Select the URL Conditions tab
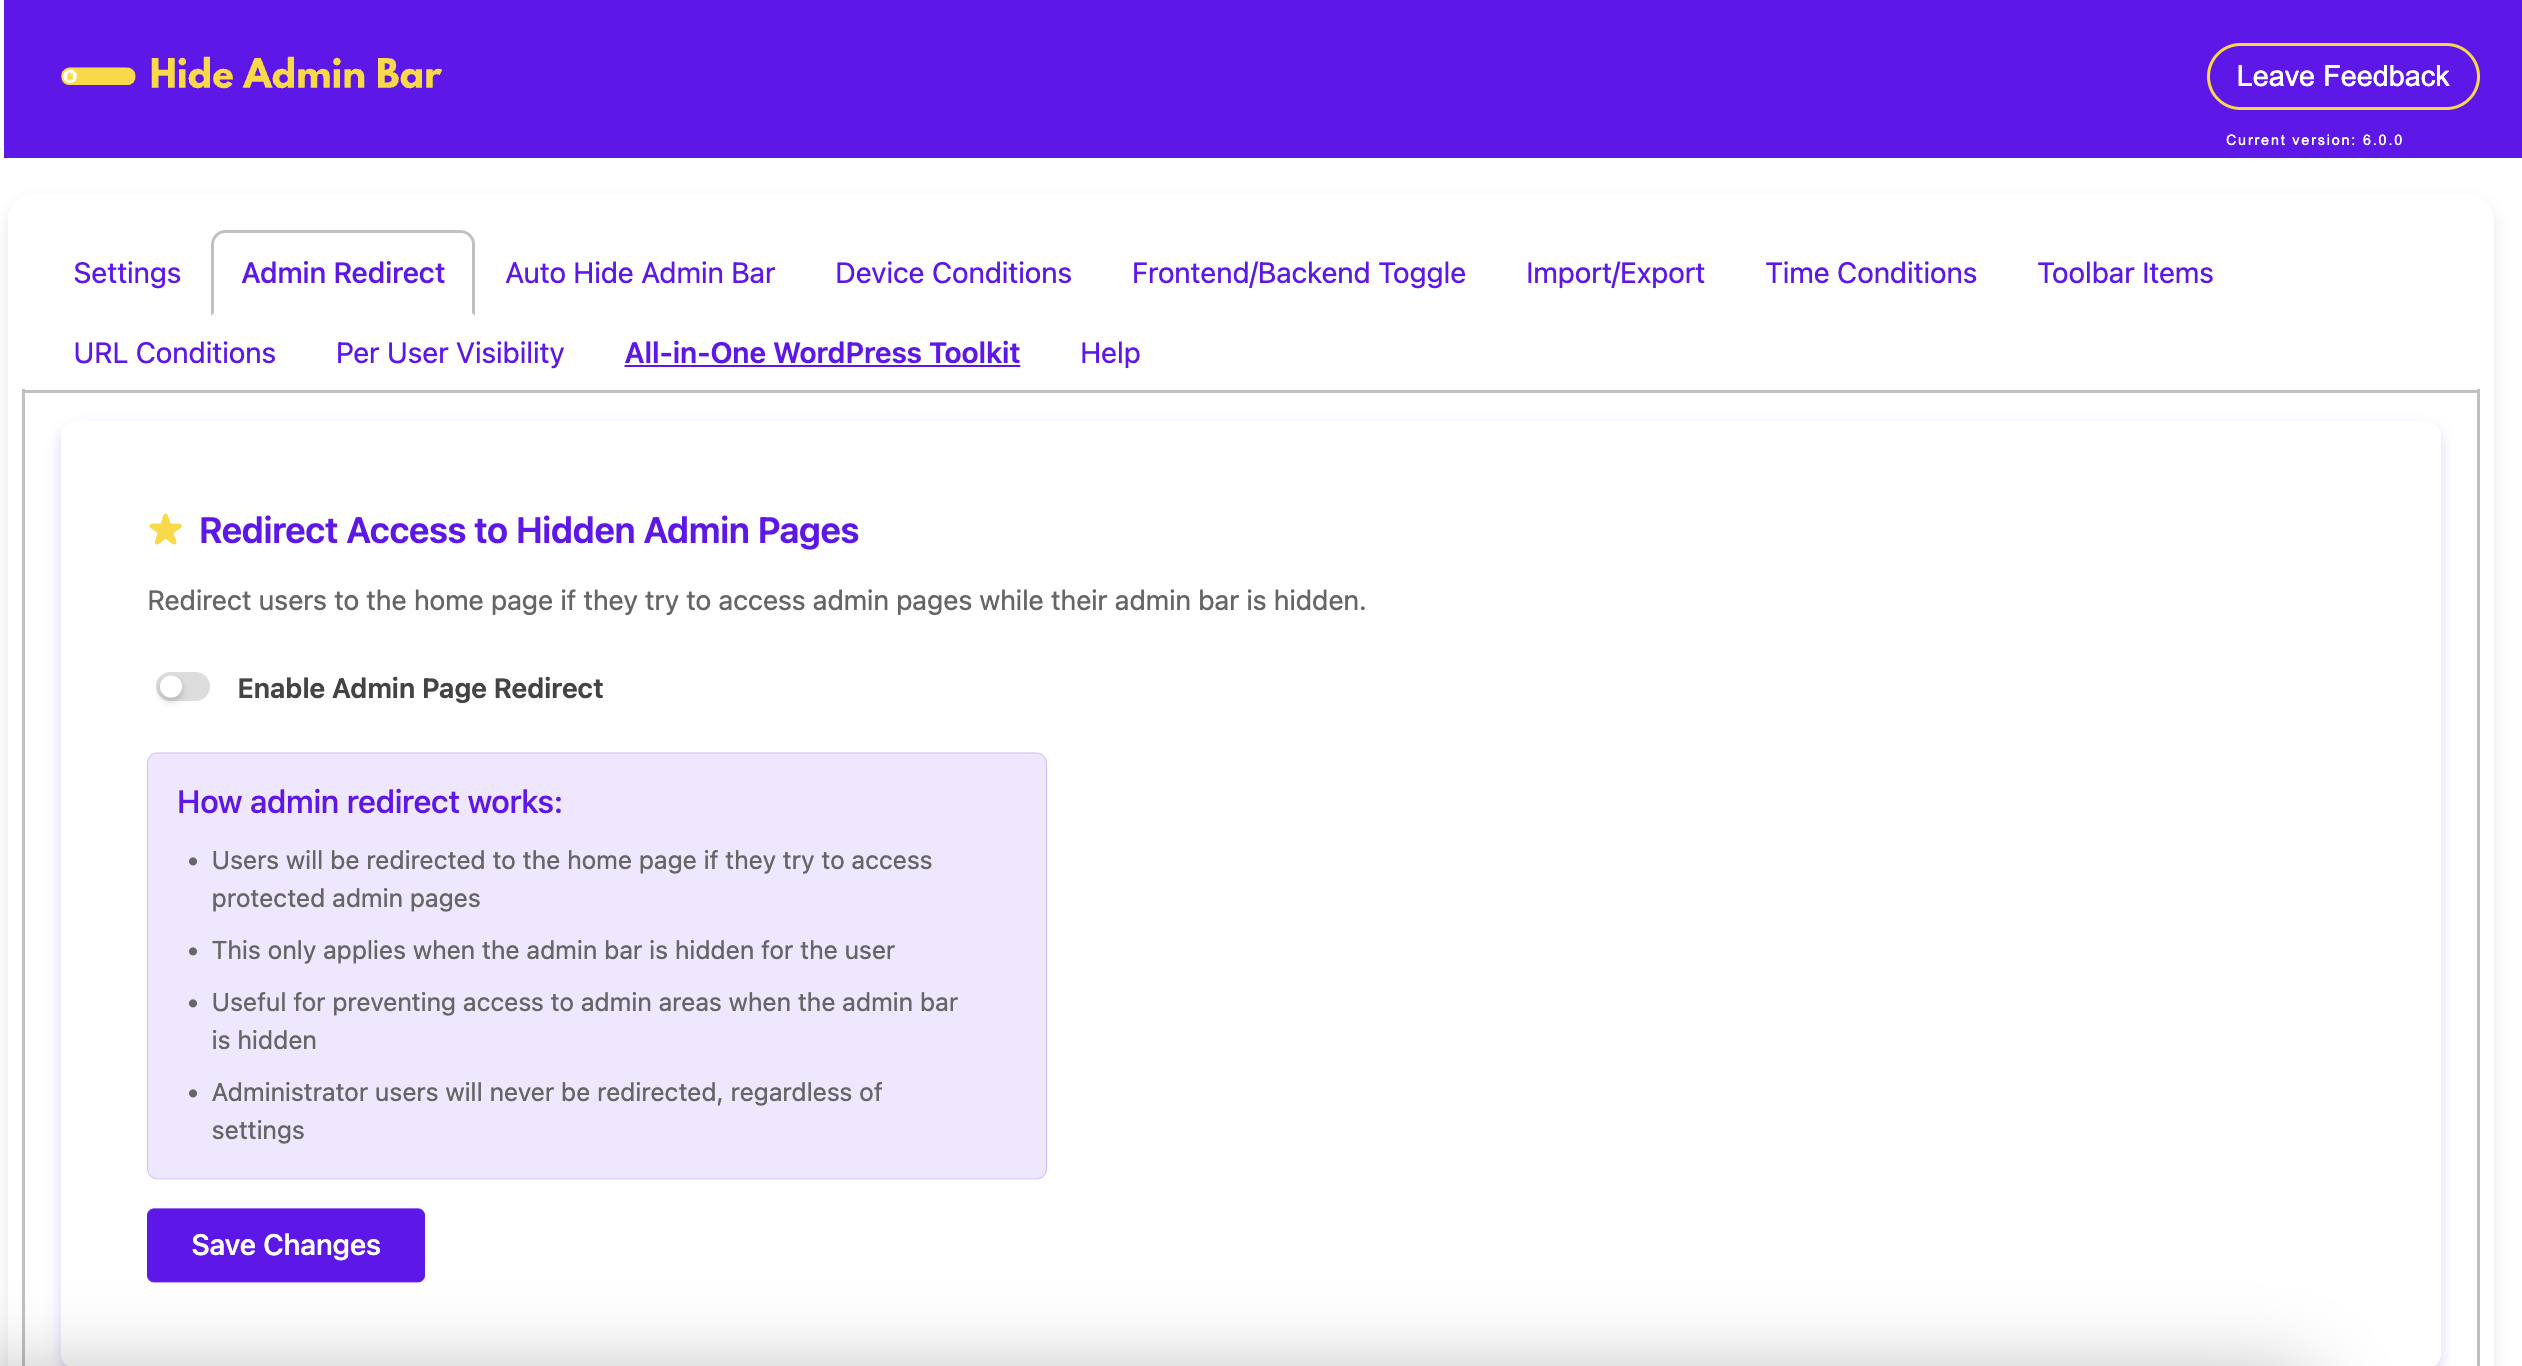 point(175,353)
